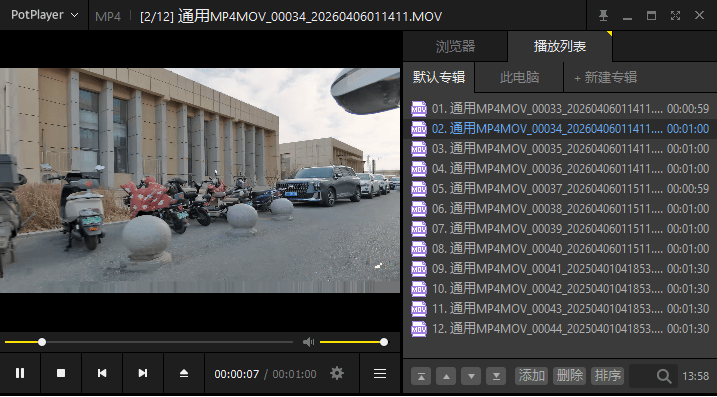Click the playlist search input field
717x397 pixels.
[x=653, y=376]
